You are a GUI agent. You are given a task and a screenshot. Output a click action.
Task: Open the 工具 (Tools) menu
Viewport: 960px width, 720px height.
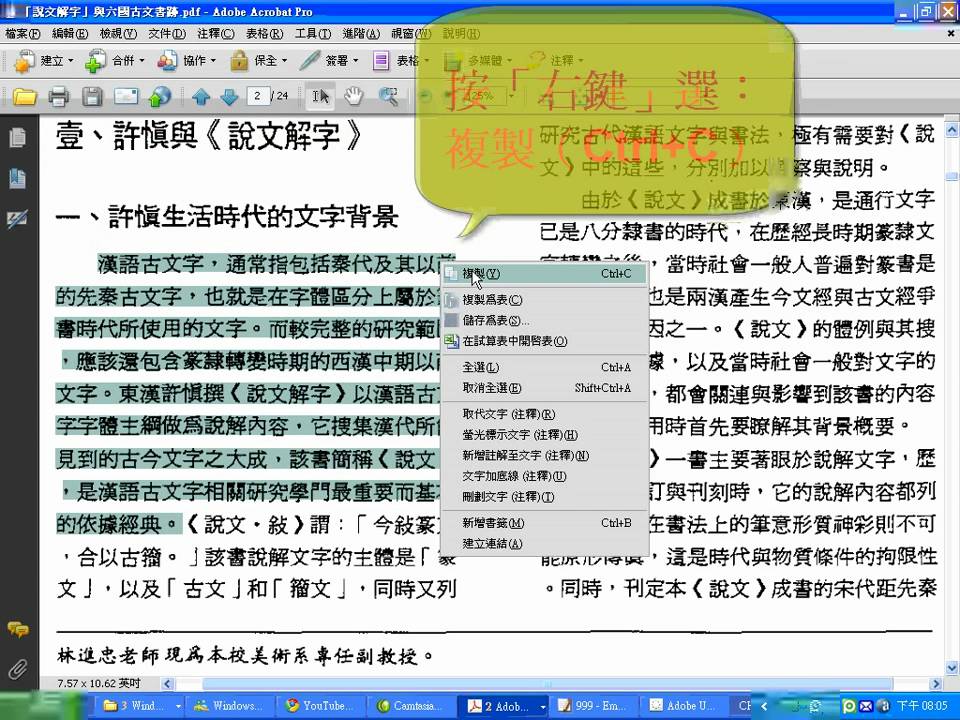coord(313,34)
